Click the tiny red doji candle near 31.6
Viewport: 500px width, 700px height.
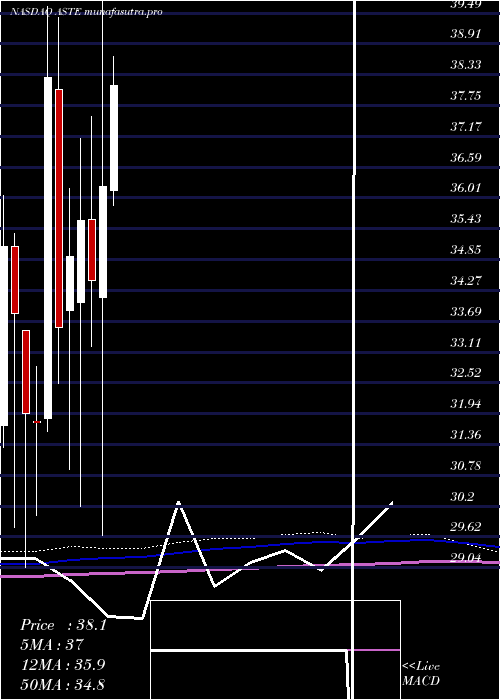click(37, 421)
